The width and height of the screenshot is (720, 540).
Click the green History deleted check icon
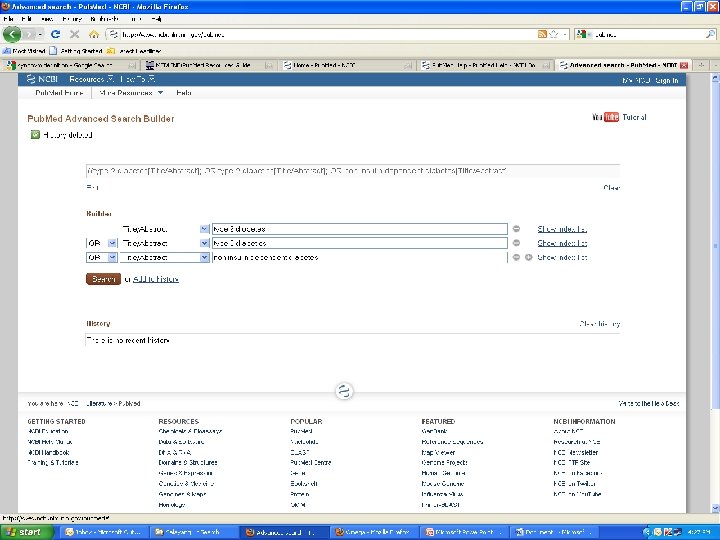[x=35, y=135]
